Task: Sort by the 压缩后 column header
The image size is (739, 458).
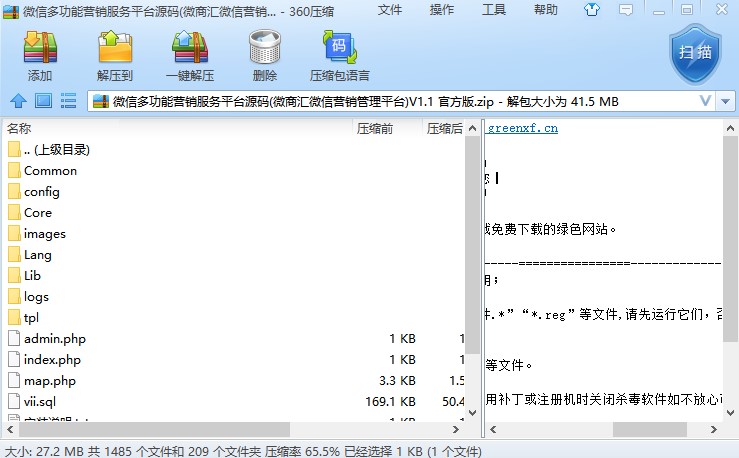Action: click(x=444, y=128)
